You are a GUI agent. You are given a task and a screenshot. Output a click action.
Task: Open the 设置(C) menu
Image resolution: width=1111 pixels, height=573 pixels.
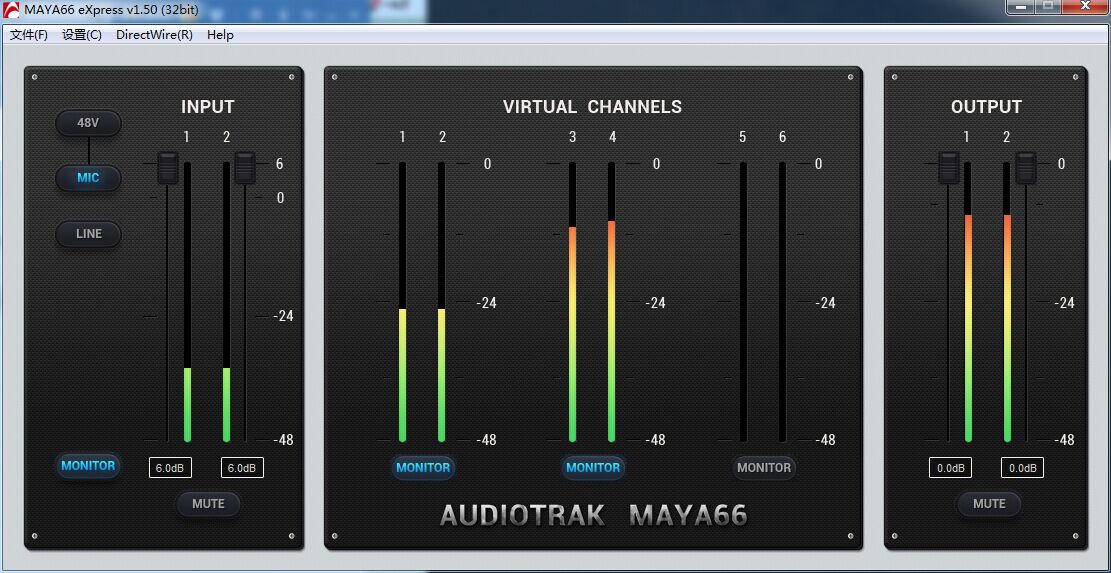click(x=82, y=35)
